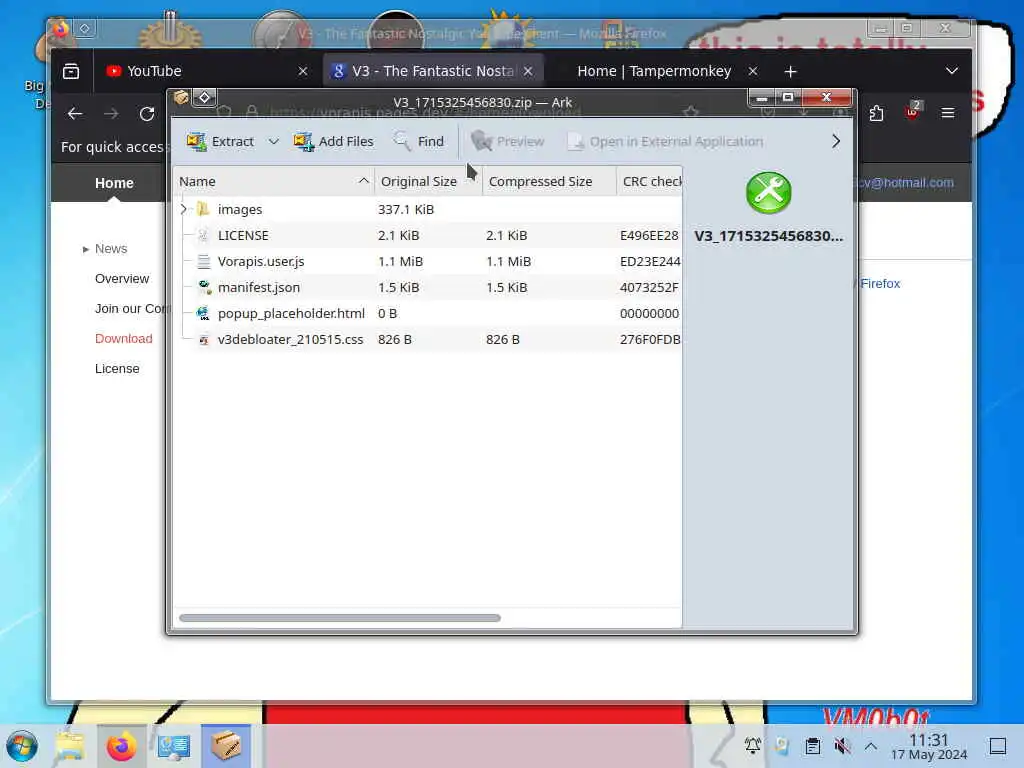Open the Overview sidebar link

pos(122,279)
